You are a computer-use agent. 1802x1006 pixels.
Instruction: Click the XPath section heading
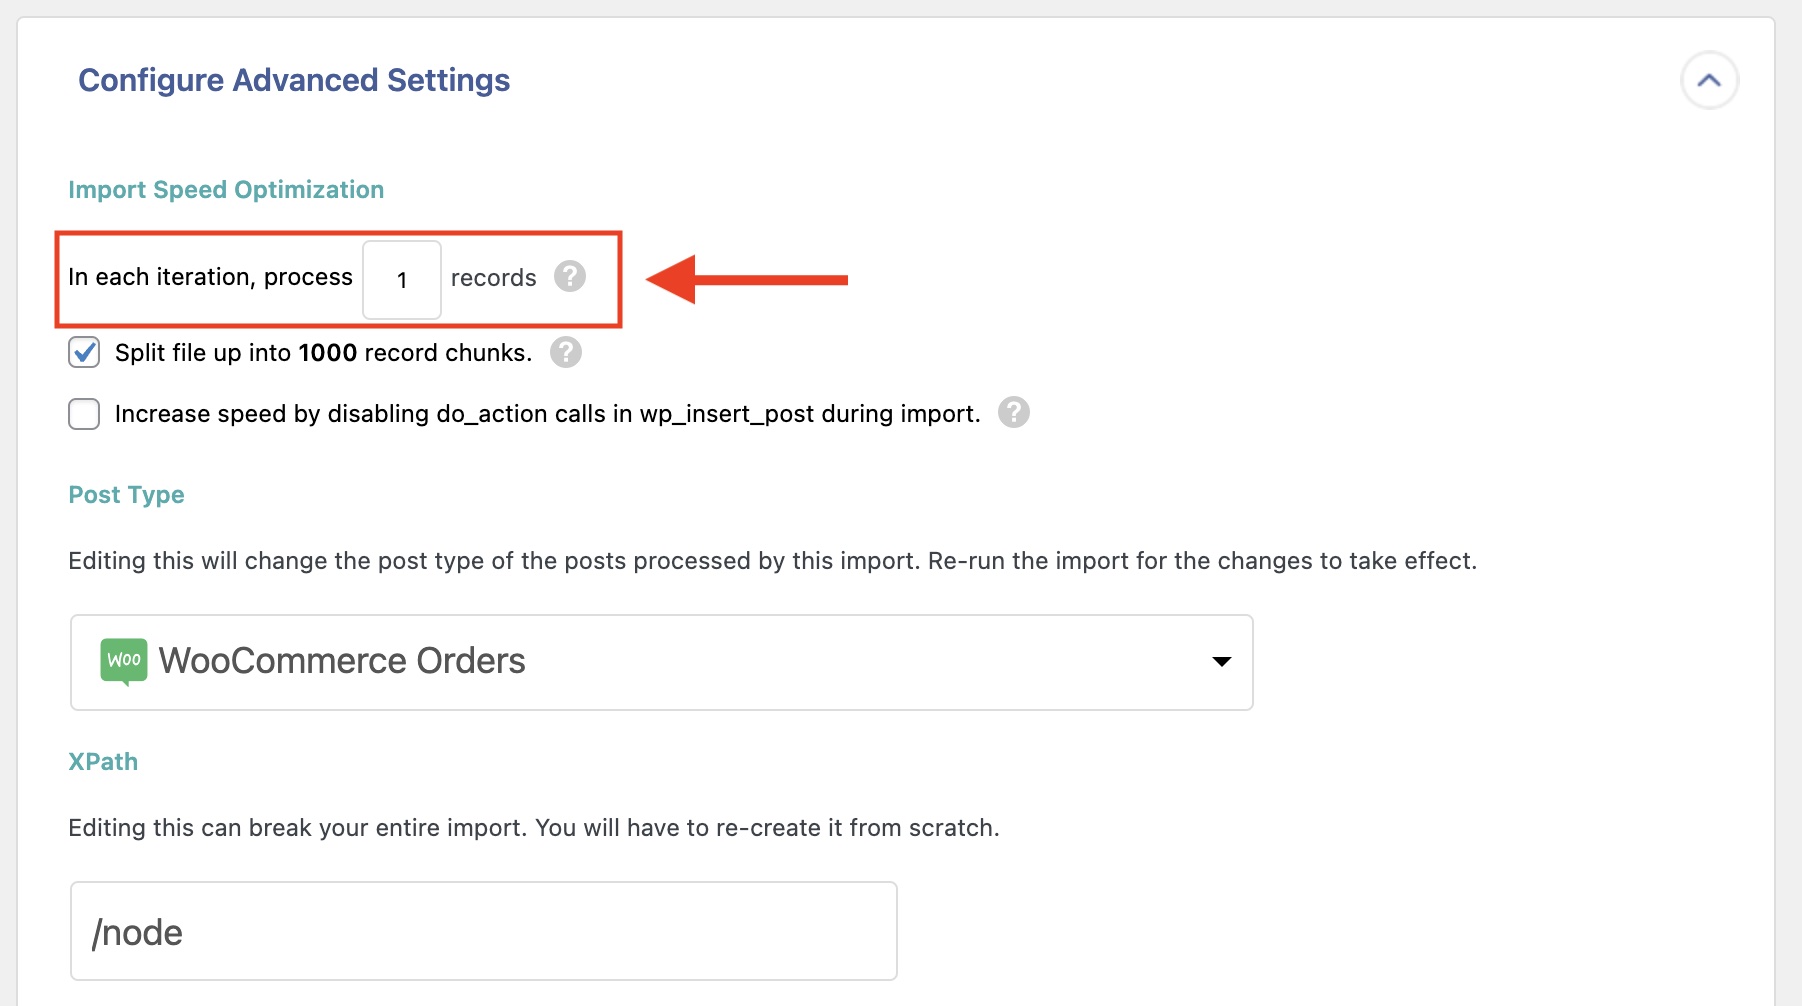pyautogui.click(x=103, y=762)
